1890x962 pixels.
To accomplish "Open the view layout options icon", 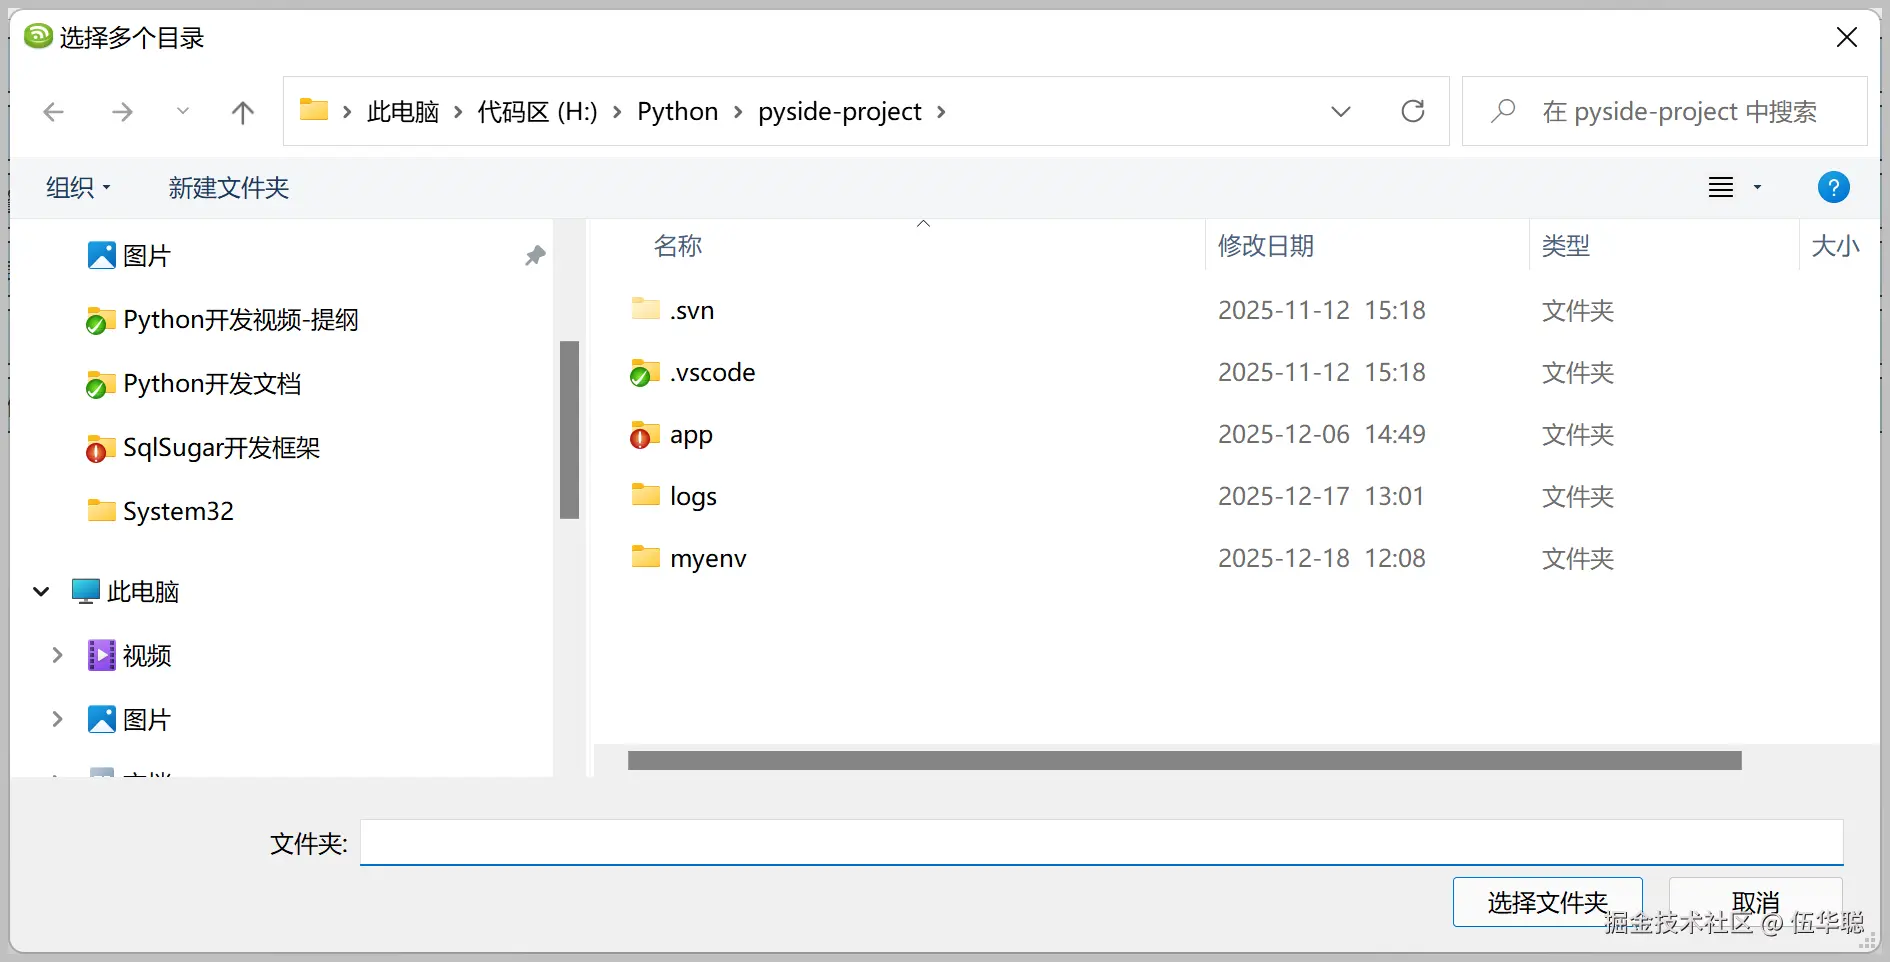I will coord(1721,187).
